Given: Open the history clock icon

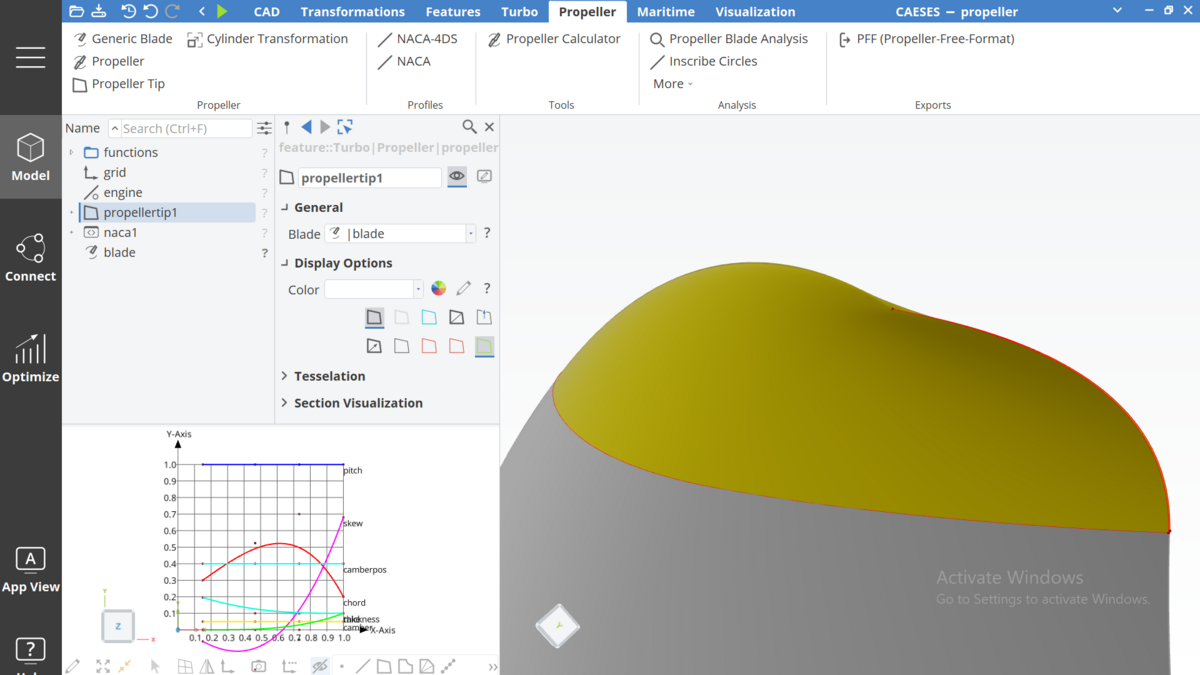Looking at the screenshot, I should (129, 11).
